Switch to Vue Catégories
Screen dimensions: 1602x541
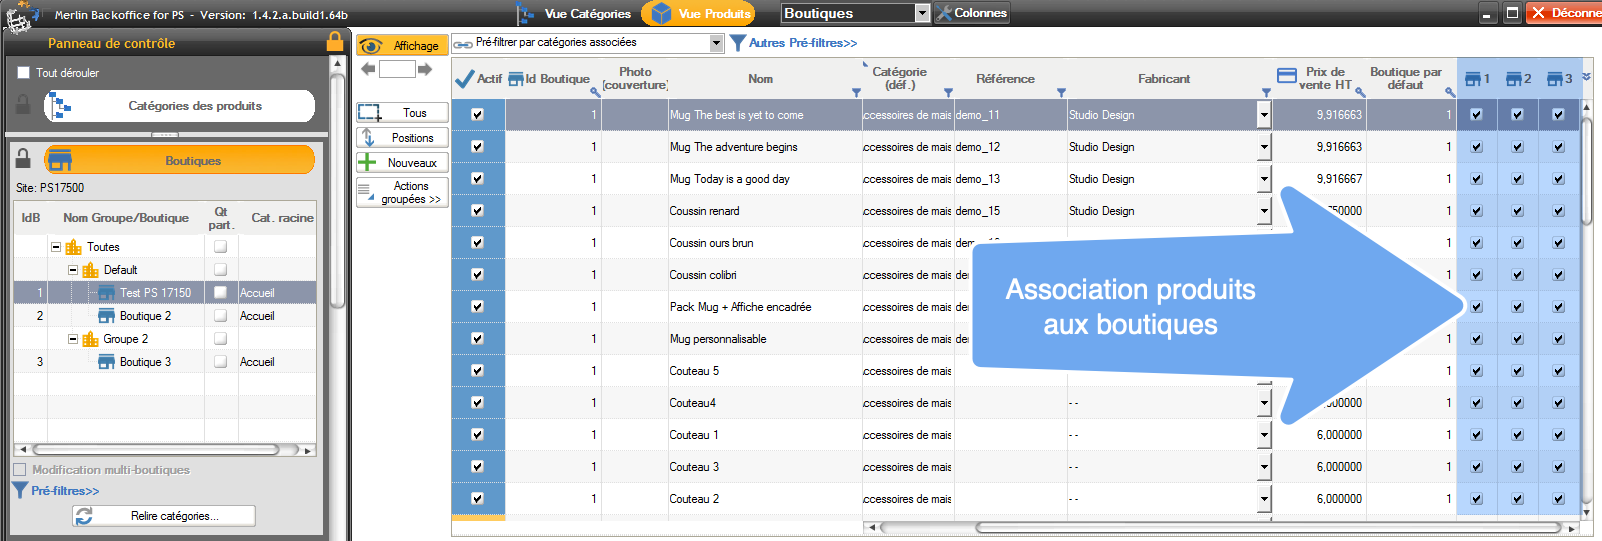[574, 13]
